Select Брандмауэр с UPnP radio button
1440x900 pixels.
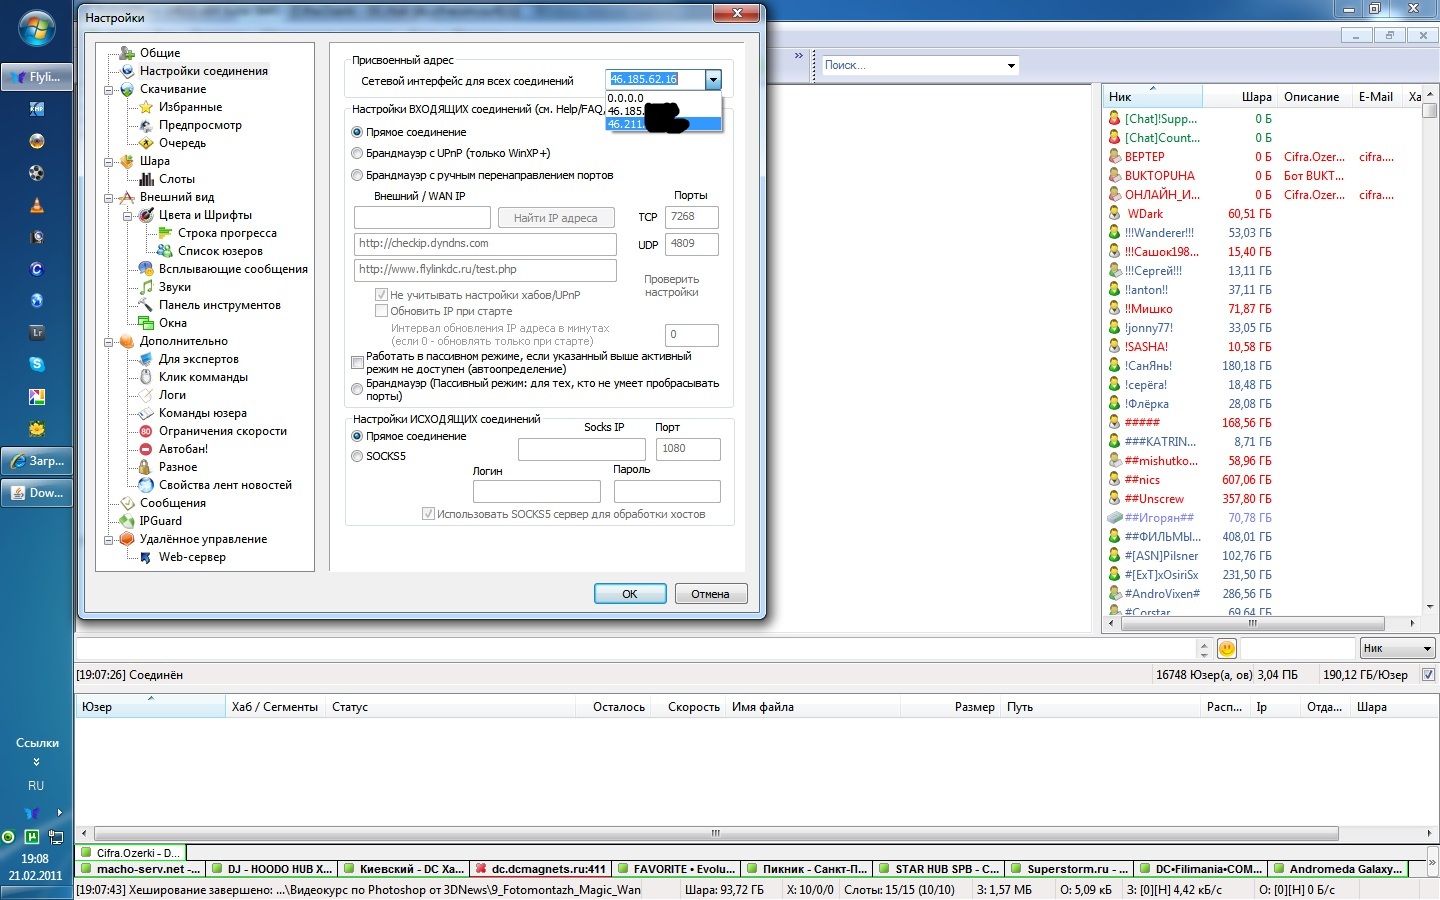click(x=357, y=153)
